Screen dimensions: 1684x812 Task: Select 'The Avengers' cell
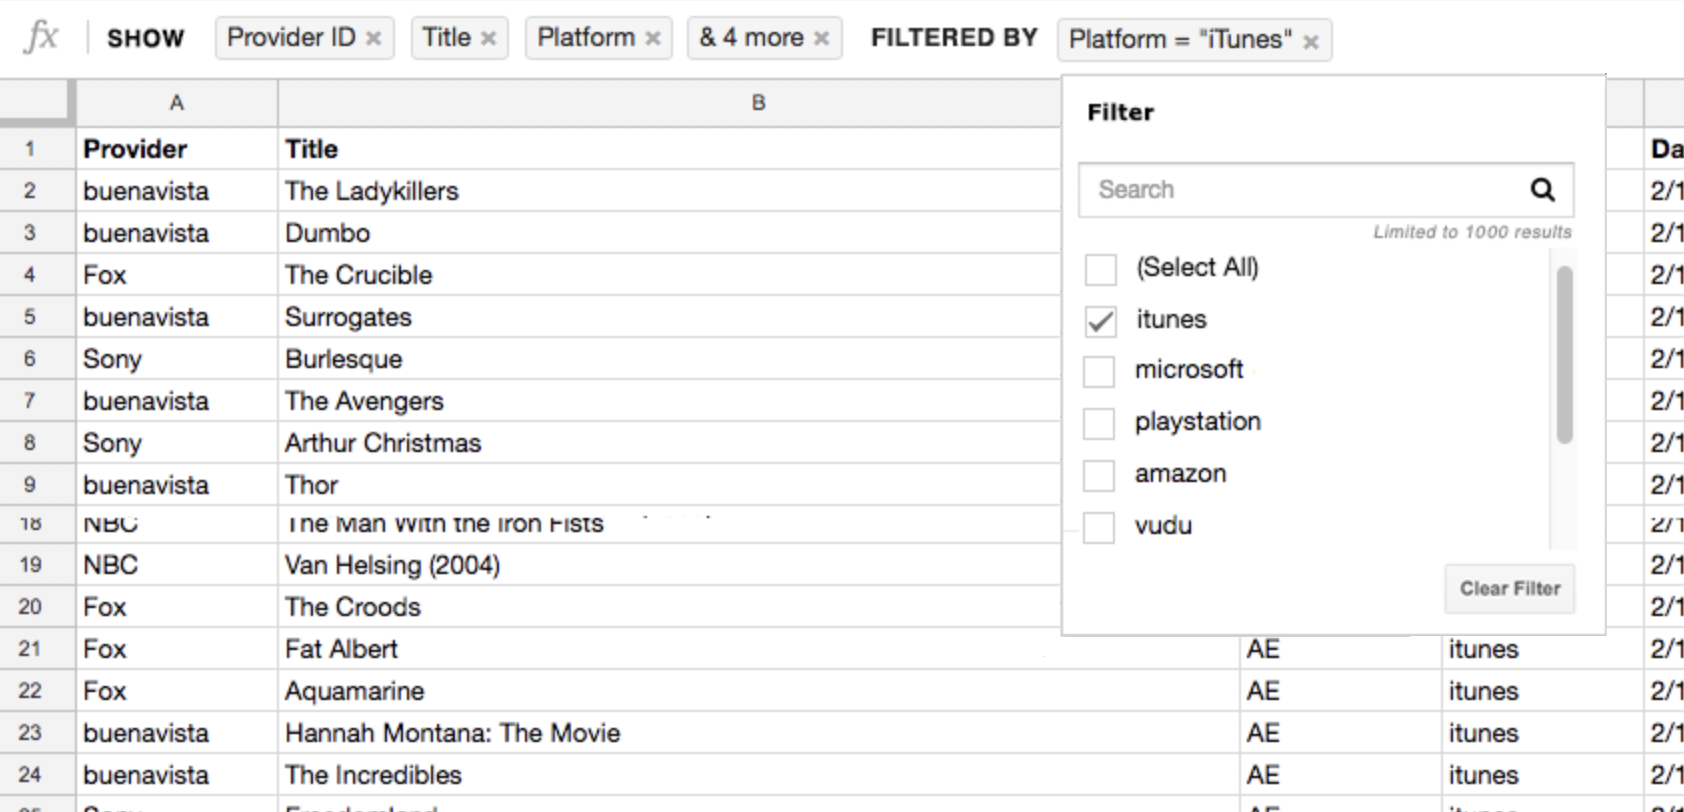pyautogui.click(x=668, y=400)
